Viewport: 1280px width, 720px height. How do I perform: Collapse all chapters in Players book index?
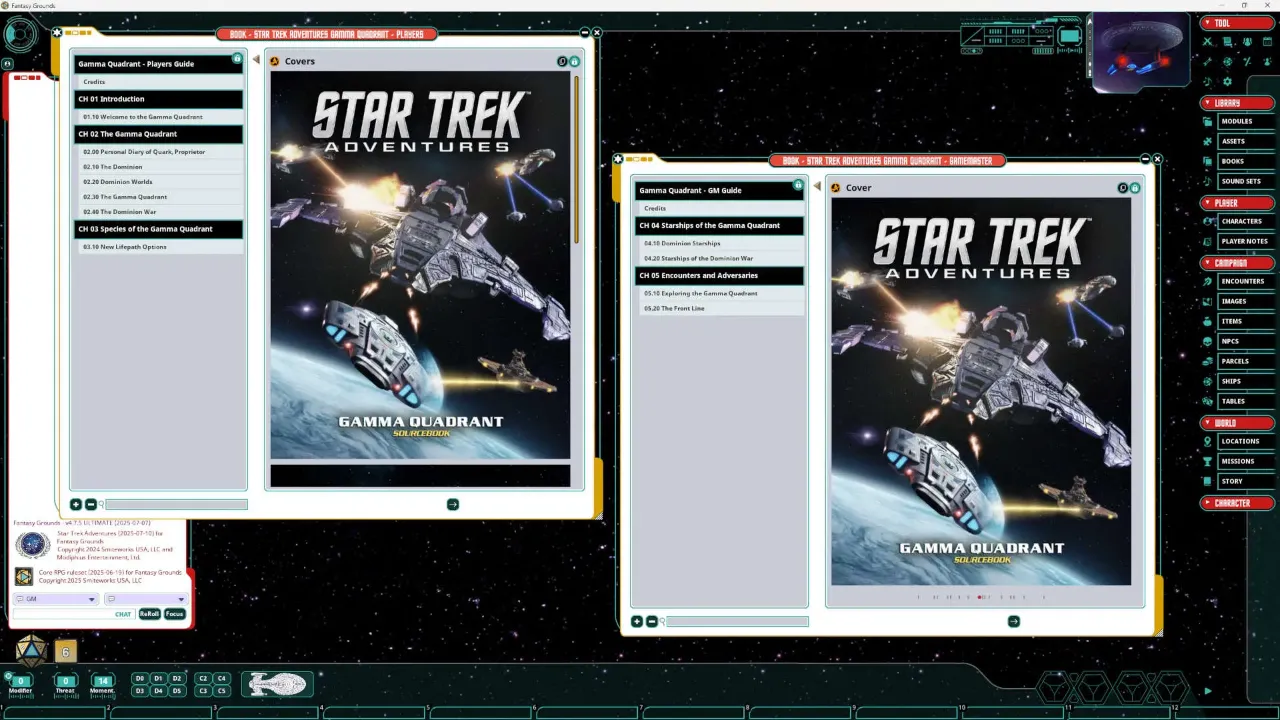[x=91, y=504]
